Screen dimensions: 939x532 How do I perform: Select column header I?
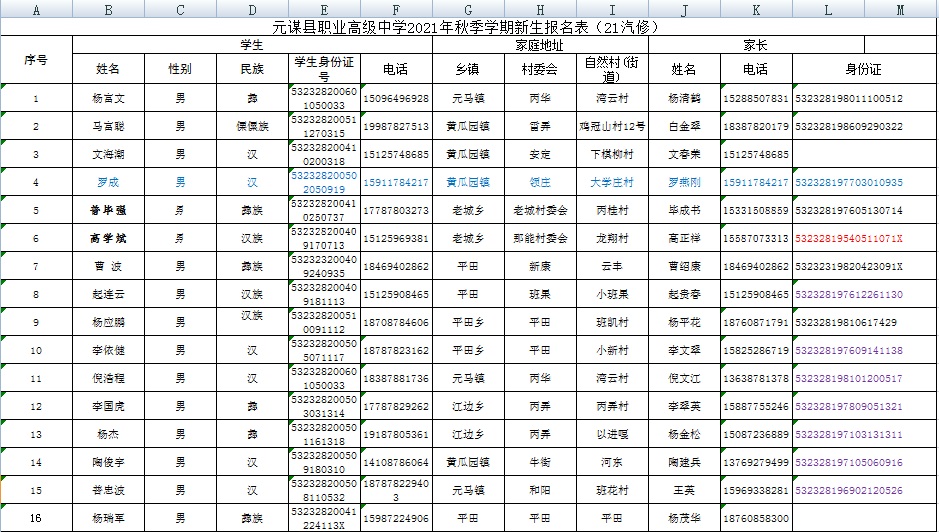[x=612, y=10]
